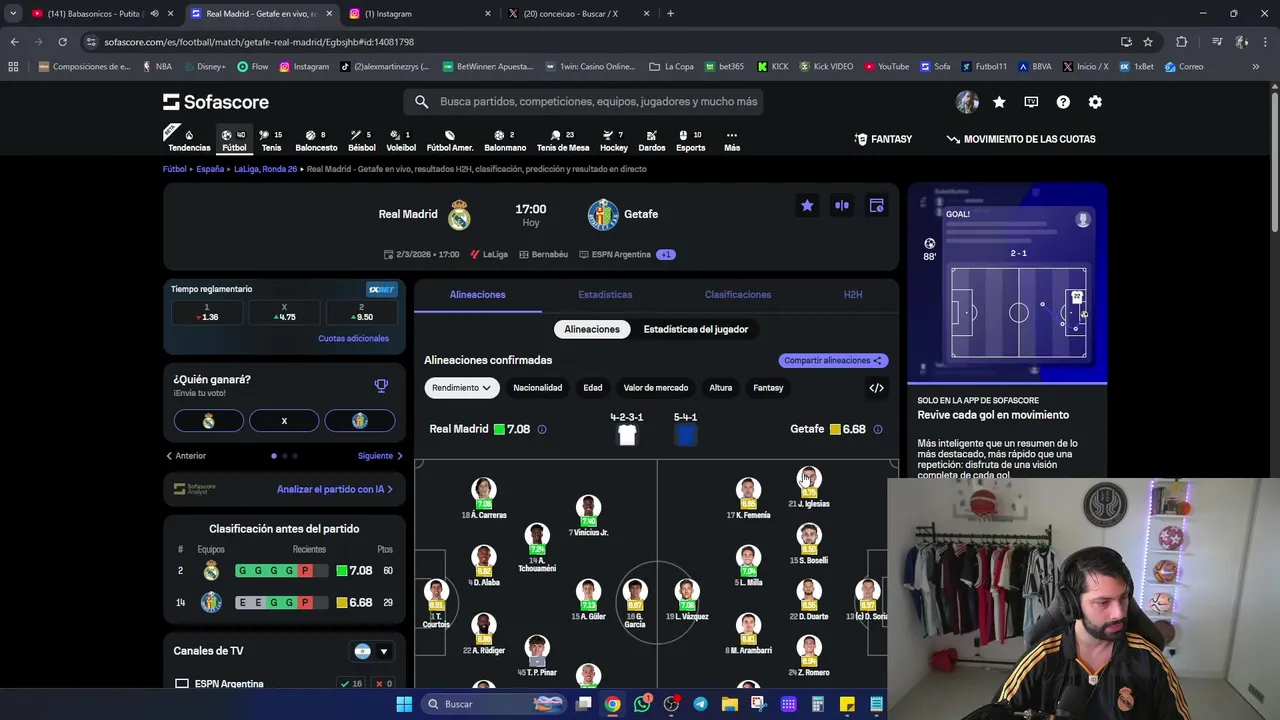
Task: Open the help question mark icon
Action: tap(1063, 102)
